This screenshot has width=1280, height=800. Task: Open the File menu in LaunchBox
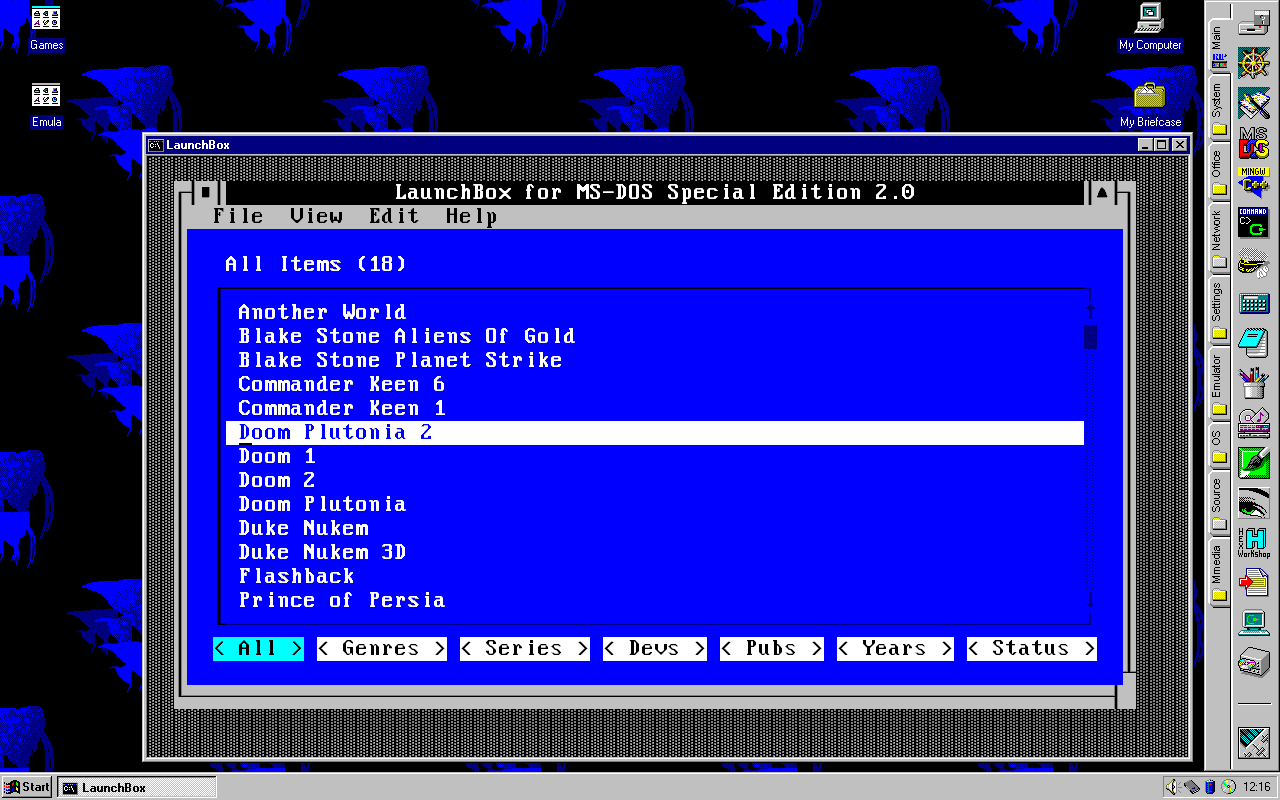238,216
